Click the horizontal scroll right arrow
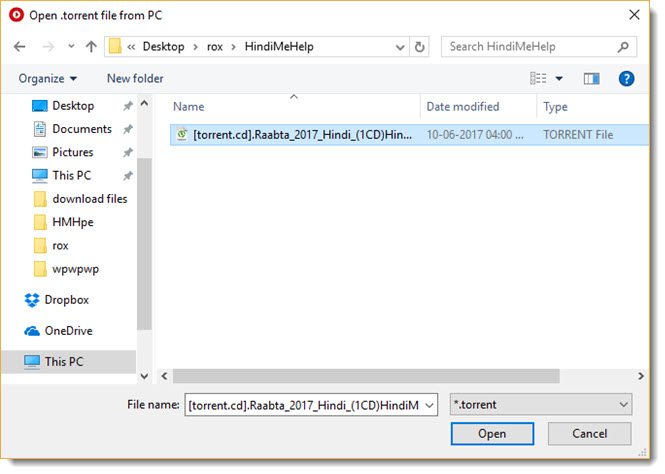The width and height of the screenshot is (665, 474). click(641, 376)
